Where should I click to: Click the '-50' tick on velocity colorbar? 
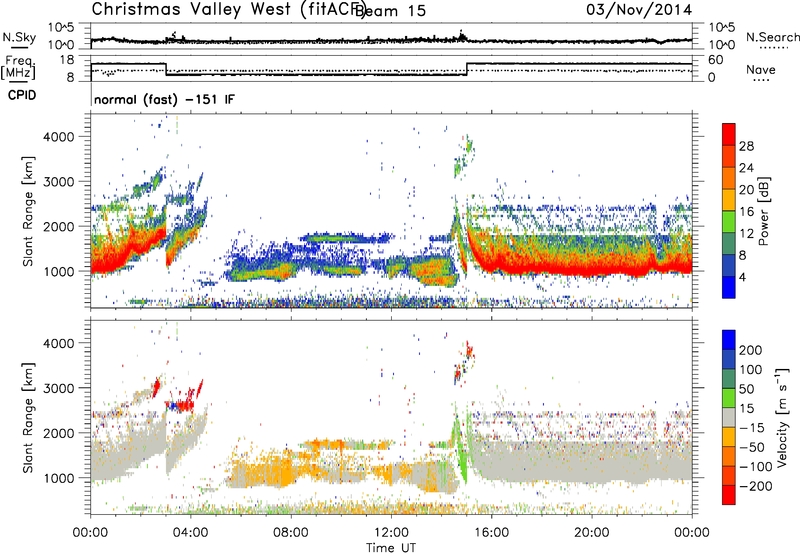click(x=752, y=447)
